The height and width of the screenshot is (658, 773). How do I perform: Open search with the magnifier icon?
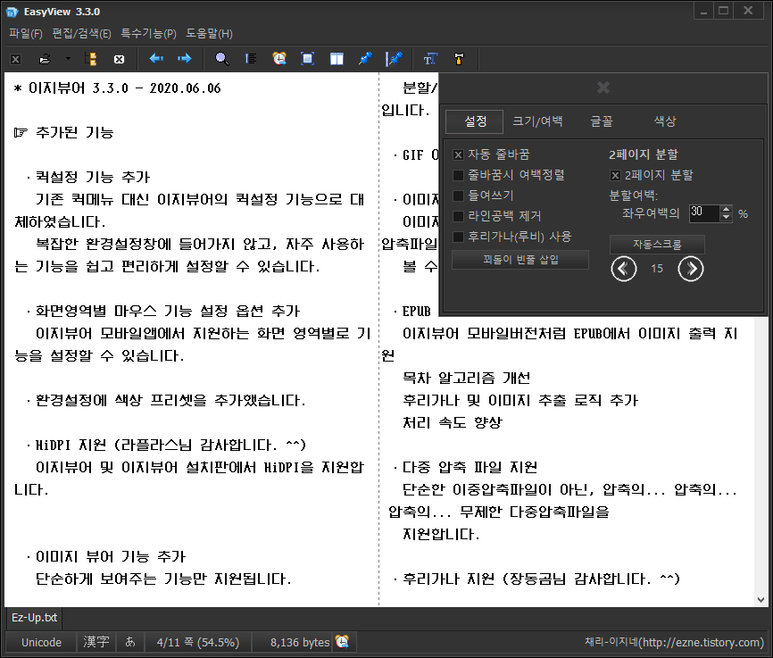(222, 59)
